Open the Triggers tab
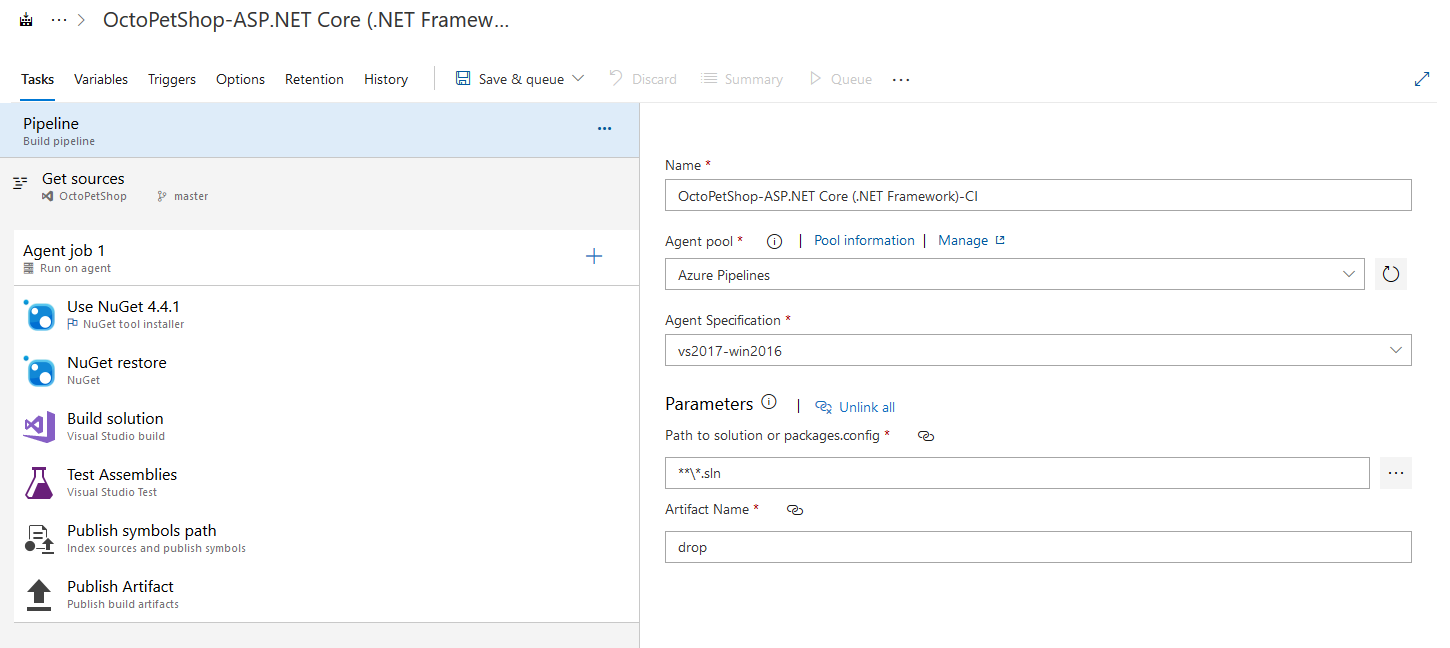 coord(171,78)
